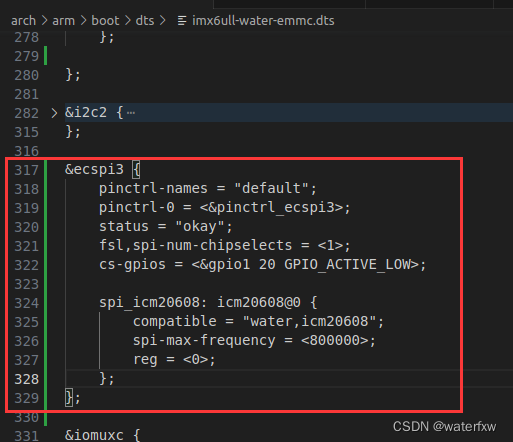Viewport: 513px width, 442px height.
Task: Click the 'dts' breadcrumb segment
Action: (x=145, y=21)
